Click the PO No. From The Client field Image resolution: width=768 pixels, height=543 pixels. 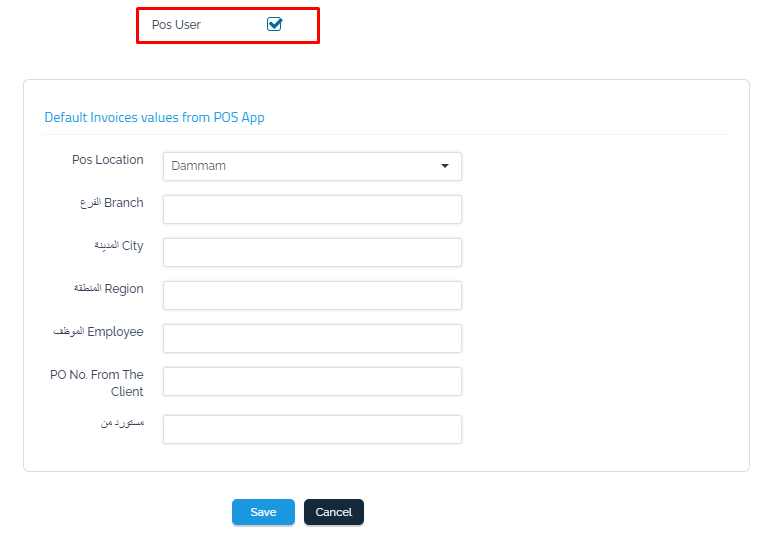(x=311, y=381)
